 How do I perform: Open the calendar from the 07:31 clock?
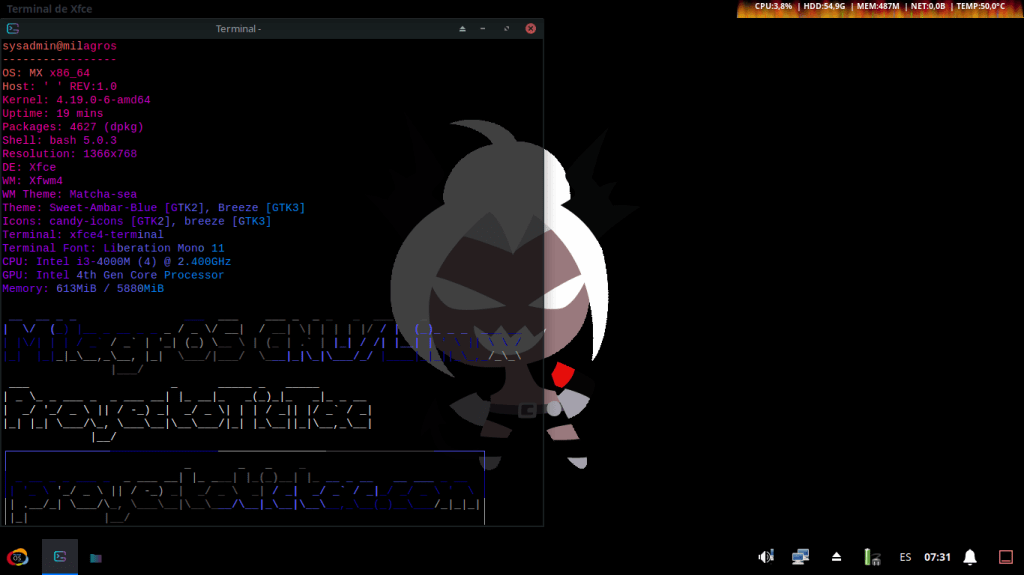point(937,557)
